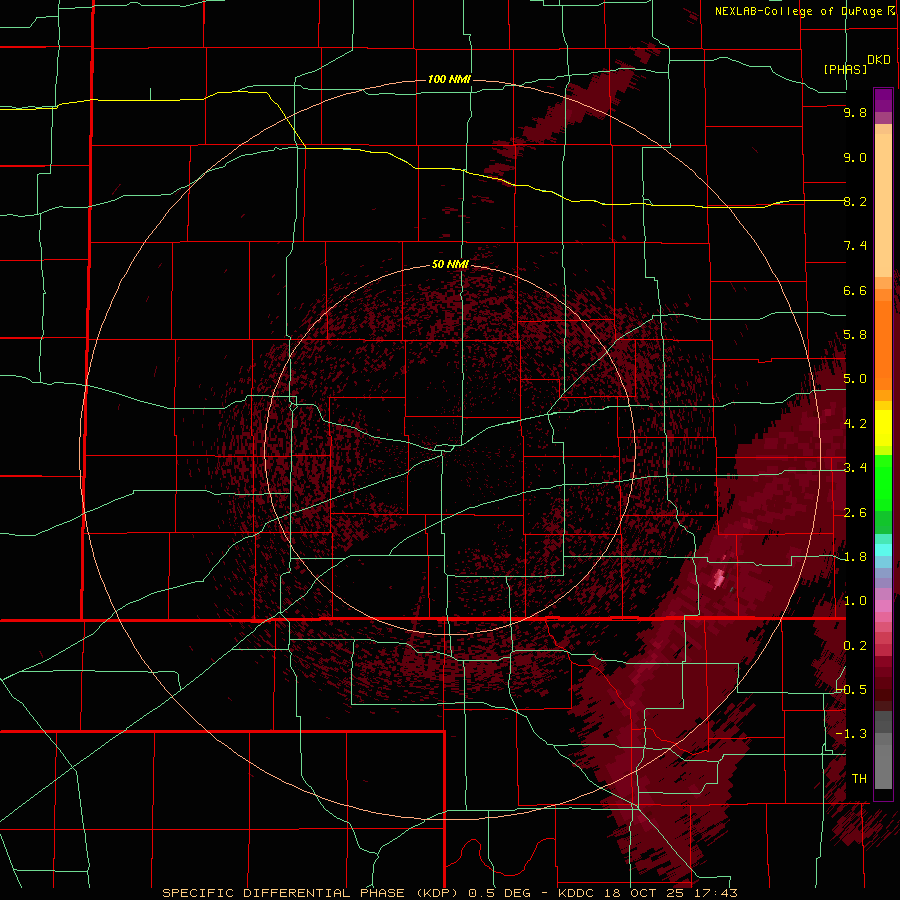Click the 2.6 value on the color scale
Image resolution: width=900 pixels, height=900 pixels.
click(x=855, y=513)
